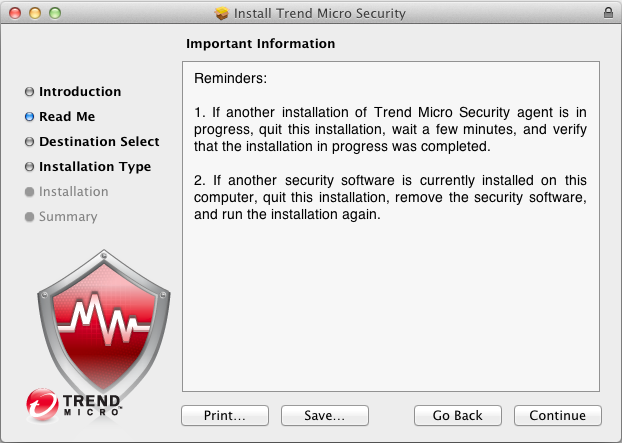622x443 pixels.
Task: Click the Trend Micro brand logo
Action: 74,402
